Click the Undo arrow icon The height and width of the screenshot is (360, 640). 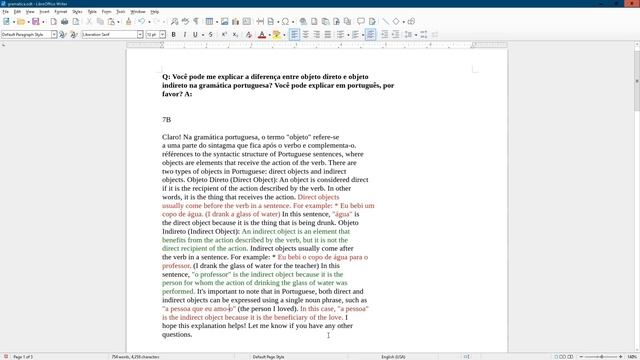pos(141,22)
